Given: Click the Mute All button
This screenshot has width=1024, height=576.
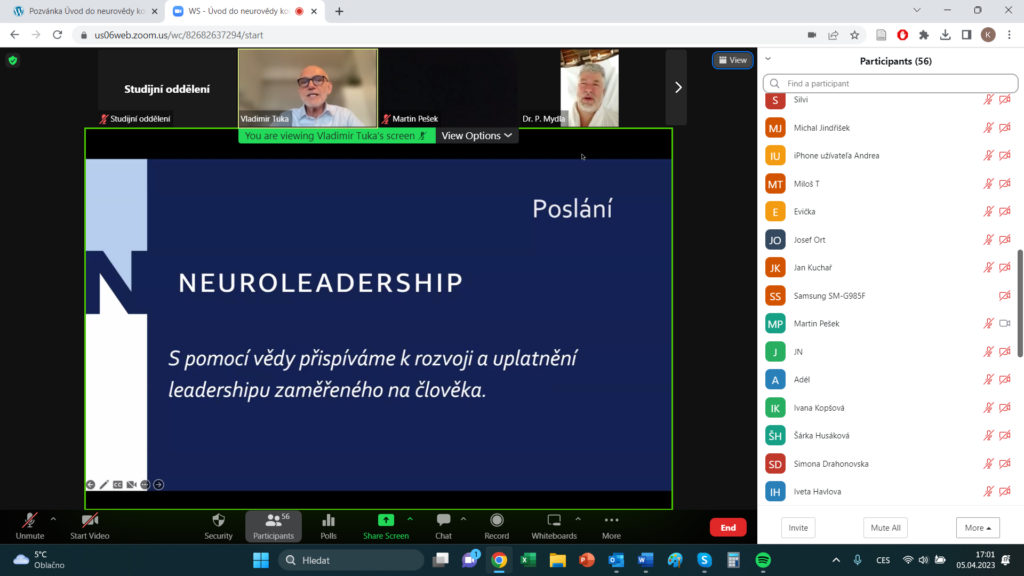Looking at the screenshot, I should click(x=886, y=528).
